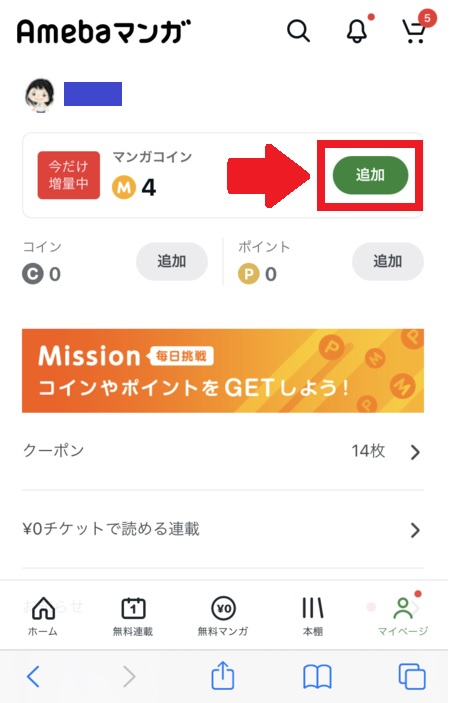Viewport: 449px width, 703px height.
Task: Tap the Safari back arrow
Action: [34, 676]
